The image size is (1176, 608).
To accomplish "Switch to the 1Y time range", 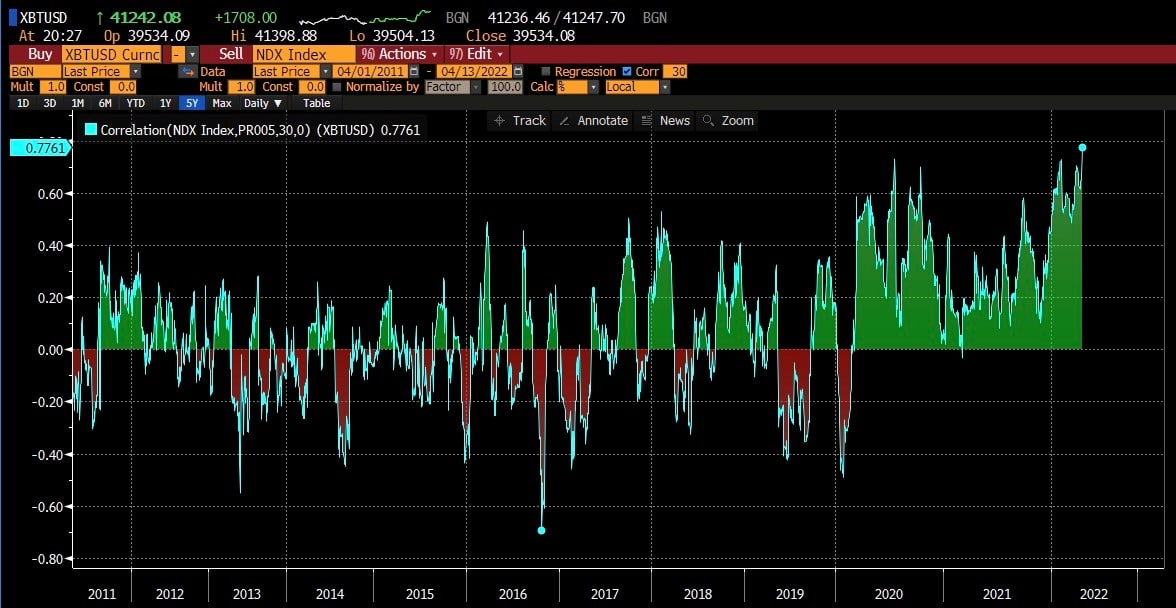I will 165,103.
